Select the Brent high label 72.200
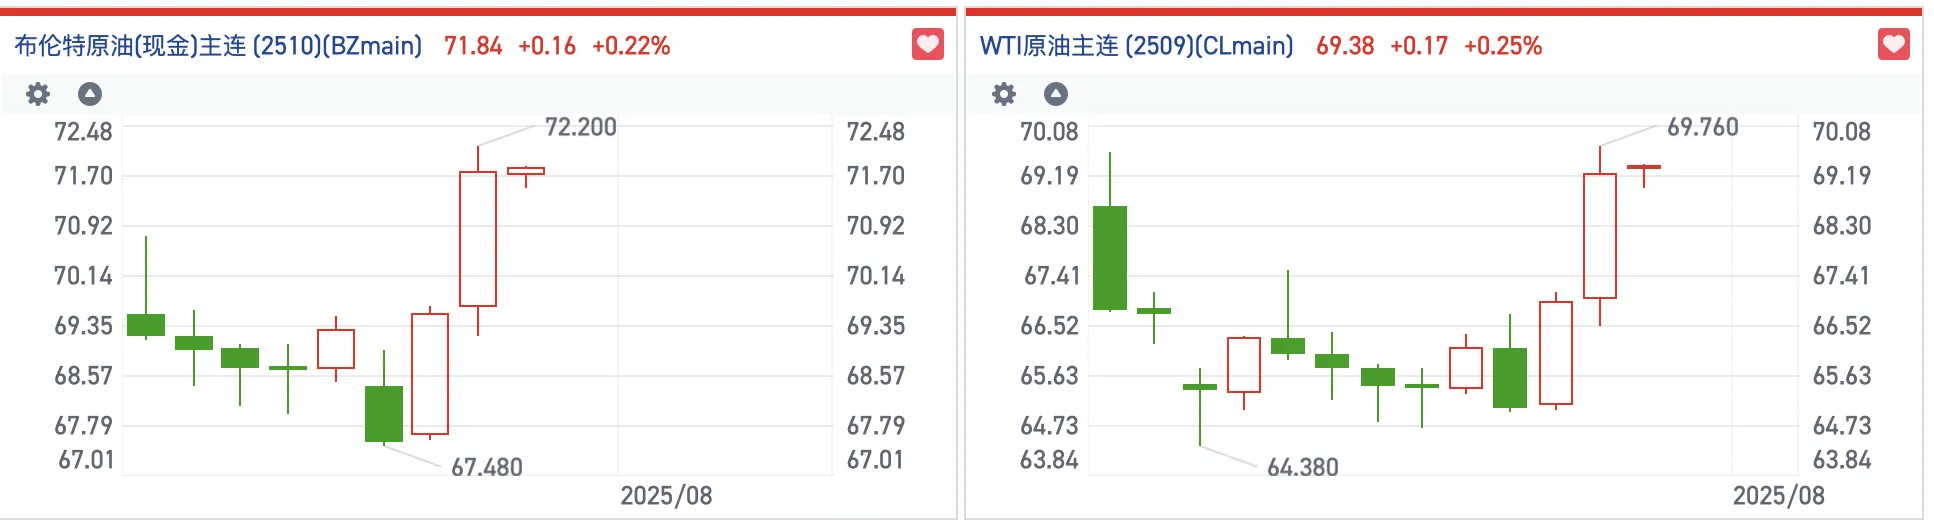 [580, 127]
